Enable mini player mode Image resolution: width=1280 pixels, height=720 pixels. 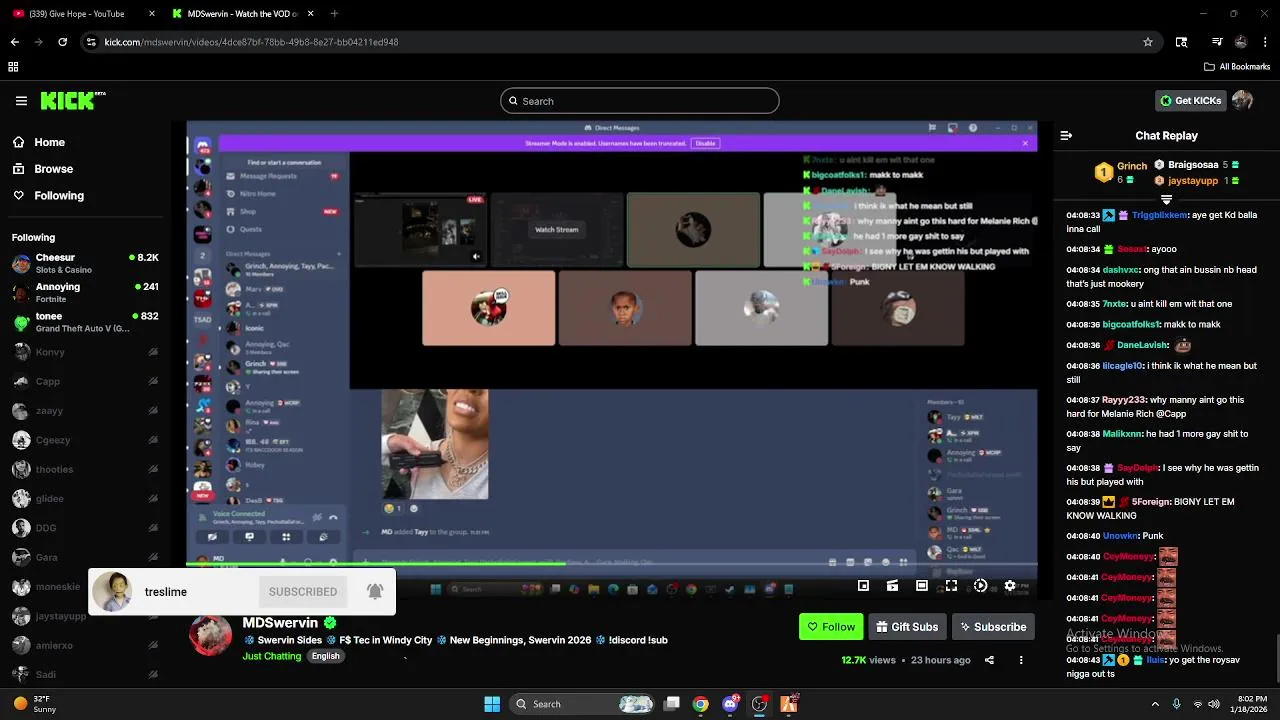(x=863, y=586)
